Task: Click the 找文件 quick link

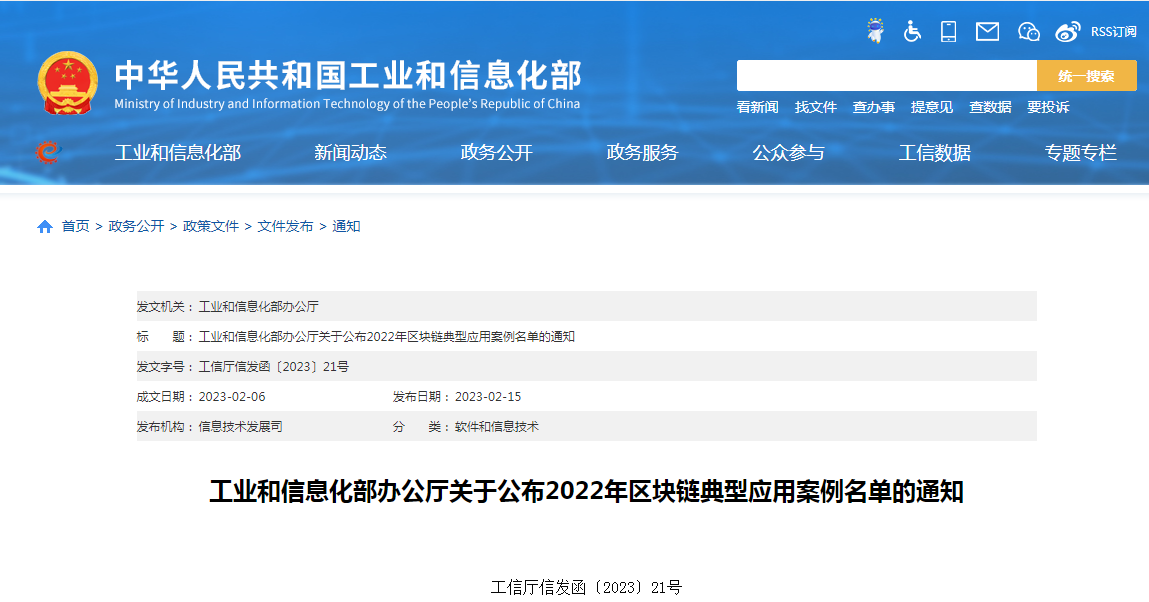Action: point(816,107)
